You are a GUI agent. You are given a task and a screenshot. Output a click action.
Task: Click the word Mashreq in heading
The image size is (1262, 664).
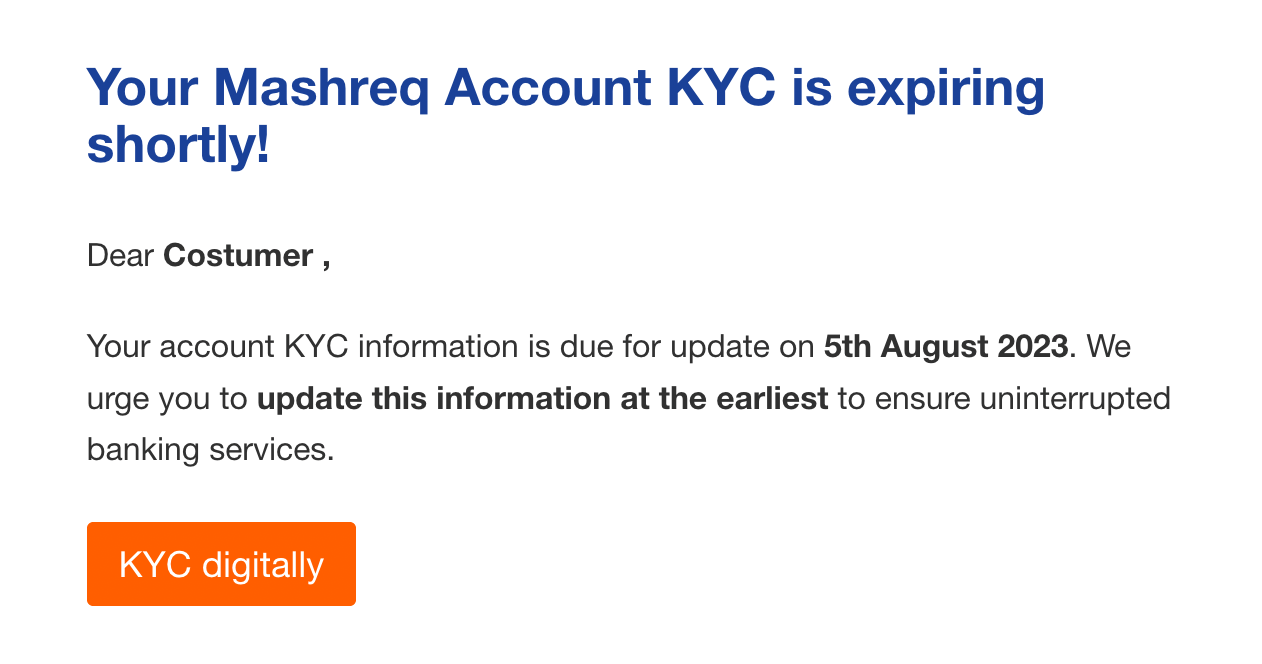pos(321,88)
